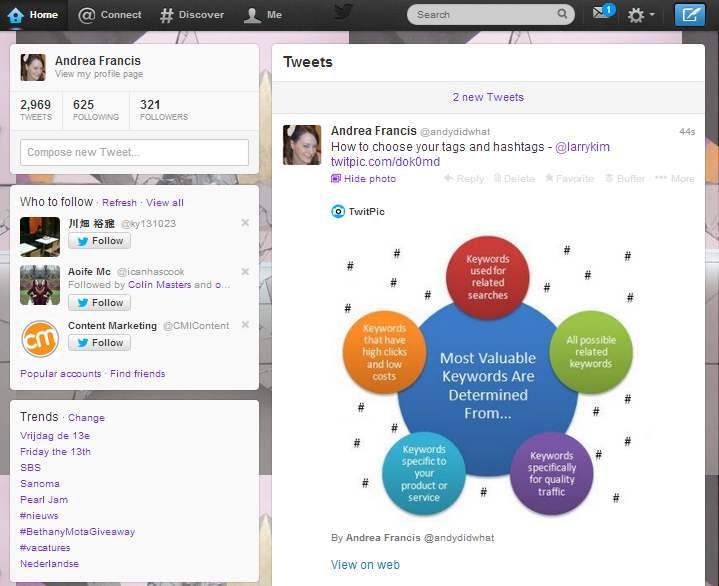Open the tweet's More menu

point(675,179)
